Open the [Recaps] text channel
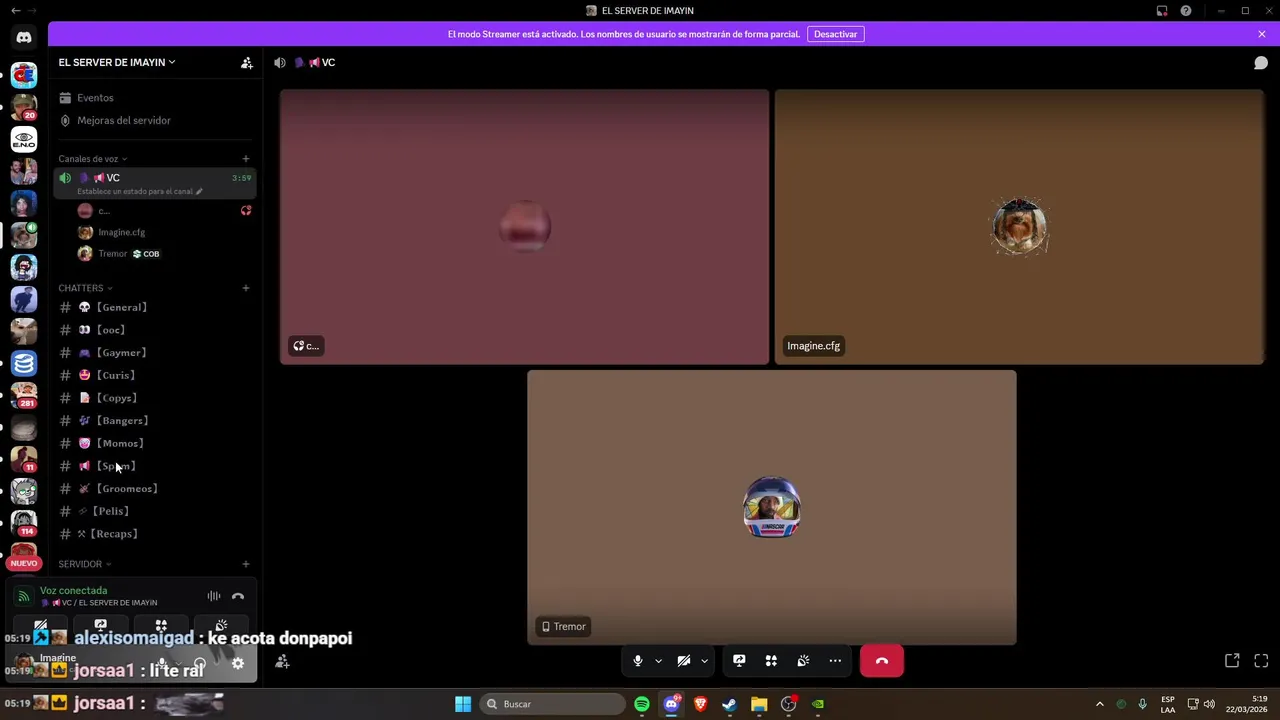Viewport: 1280px width, 720px height. click(x=155, y=534)
